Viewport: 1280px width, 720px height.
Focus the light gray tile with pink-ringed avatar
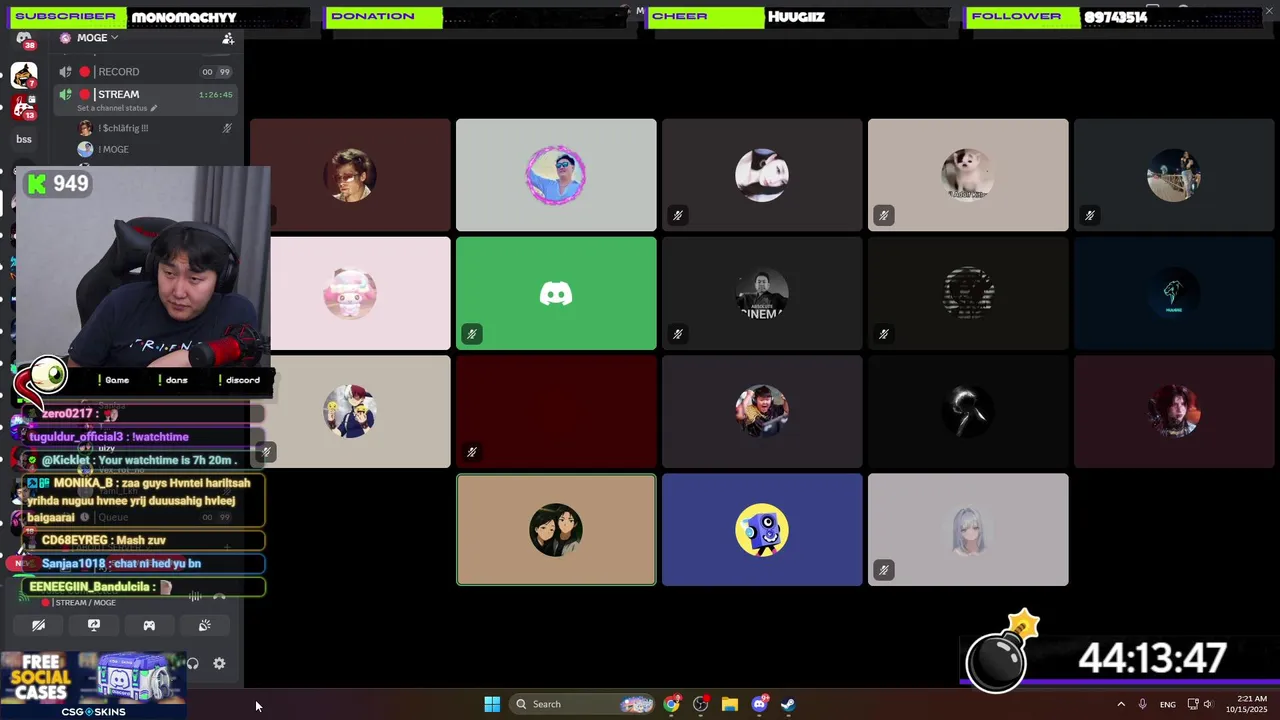pyautogui.click(x=556, y=175)
